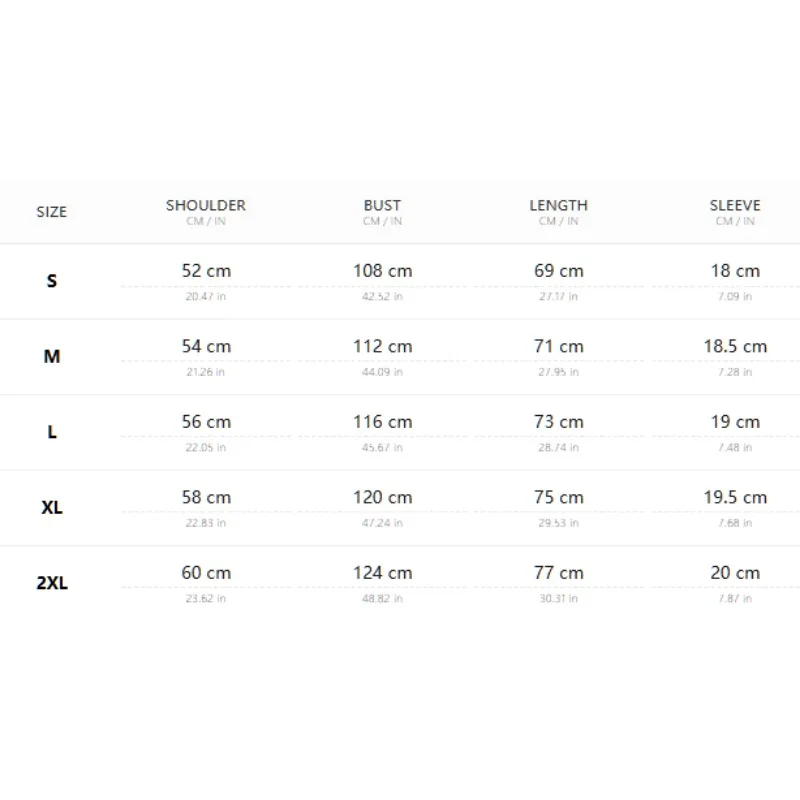Image resolution: width=800 pixels, height=800 pixels.
Task: Click the BUST column header
Action: pyautogui.click(x=382, y=206)
